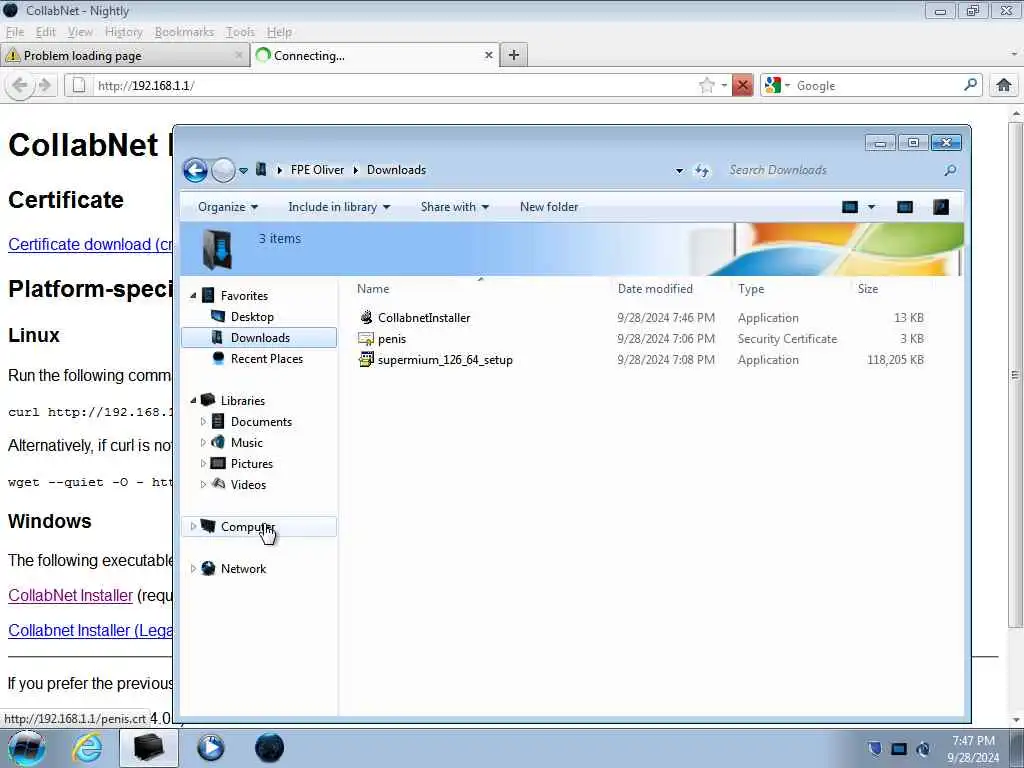Open the History menu in Nightly
This screenshot has height=768, width=1024.
(123, 32)
